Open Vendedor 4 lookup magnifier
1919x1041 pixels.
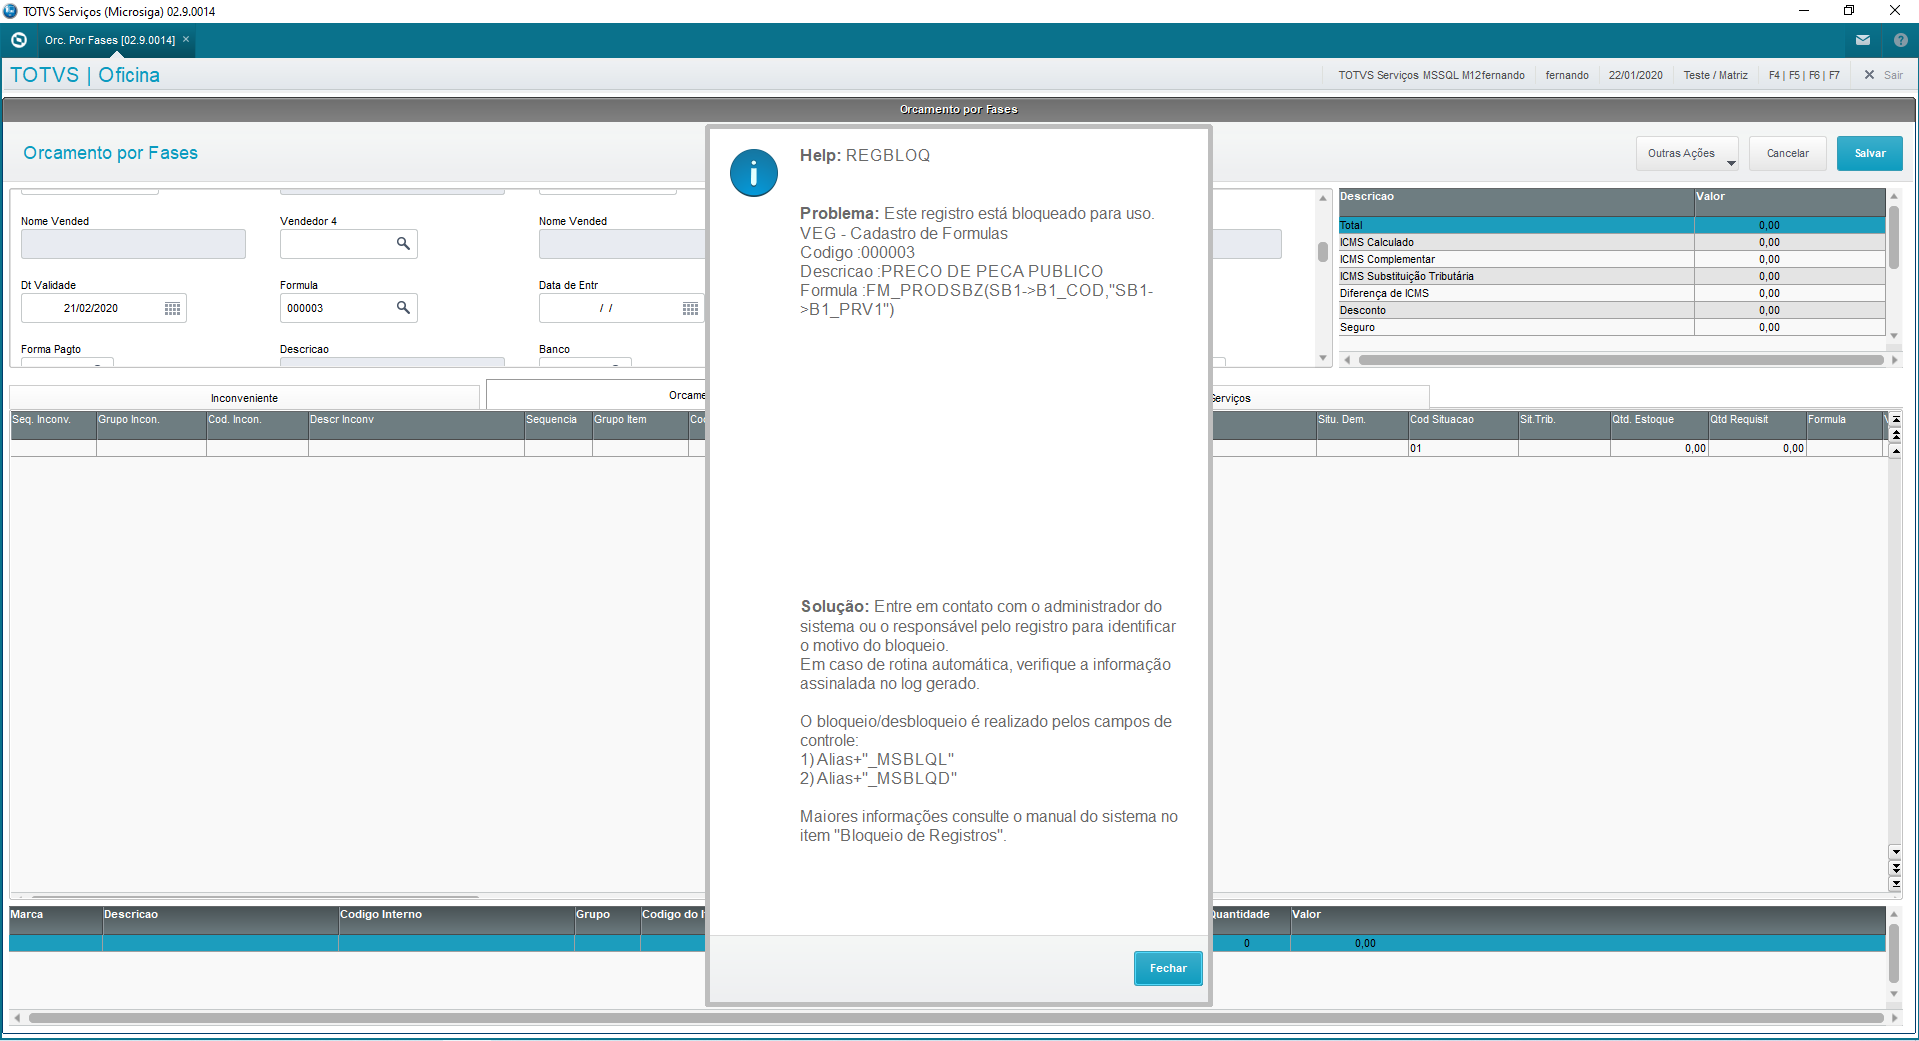pyautogui.click(x=403, y=243)
